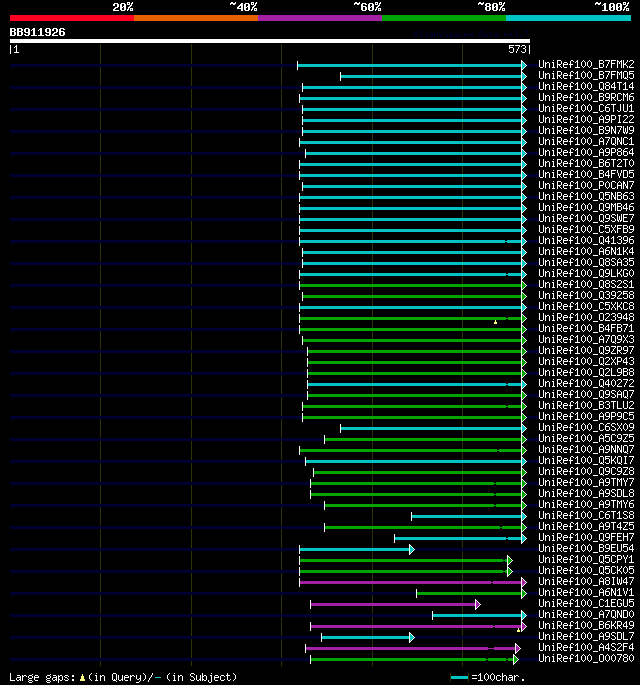Select the UniRef100_C6T1S8 label
This screenshot has height=685, width=640.
click(586, 515)
